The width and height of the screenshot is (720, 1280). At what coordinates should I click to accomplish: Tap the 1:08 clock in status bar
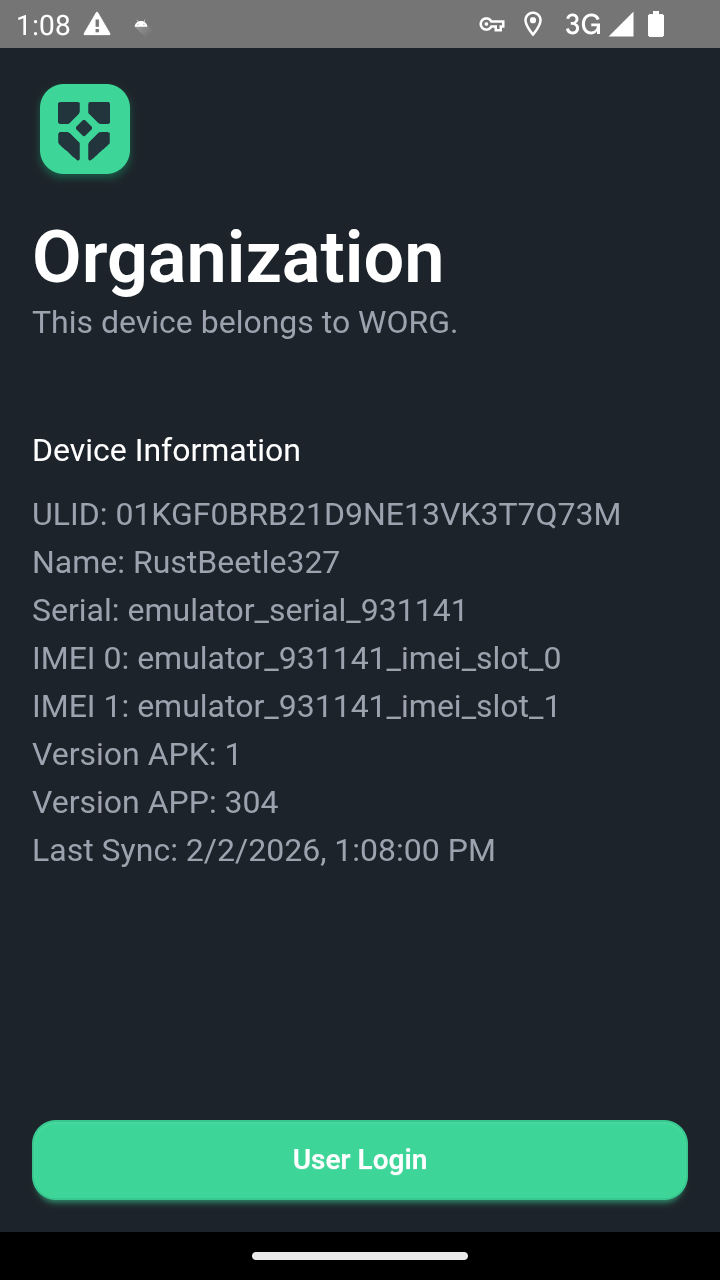click(43, 25)
